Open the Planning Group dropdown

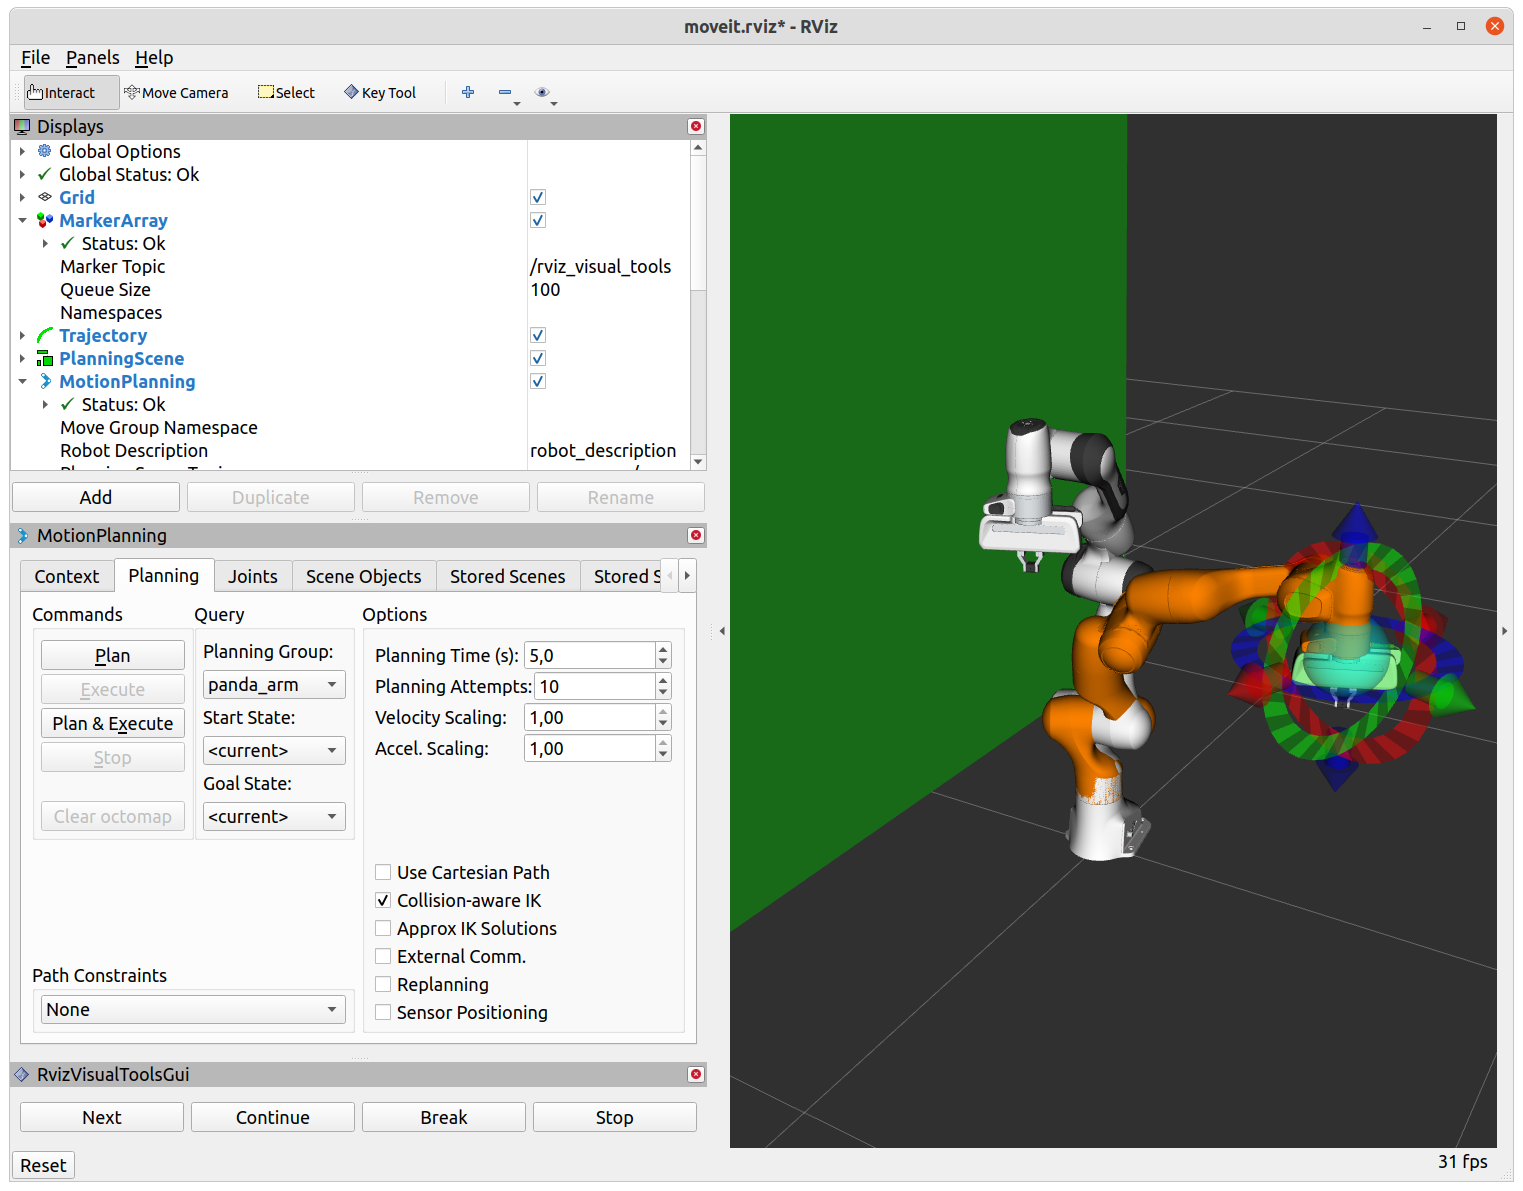[x=273, y=684]
